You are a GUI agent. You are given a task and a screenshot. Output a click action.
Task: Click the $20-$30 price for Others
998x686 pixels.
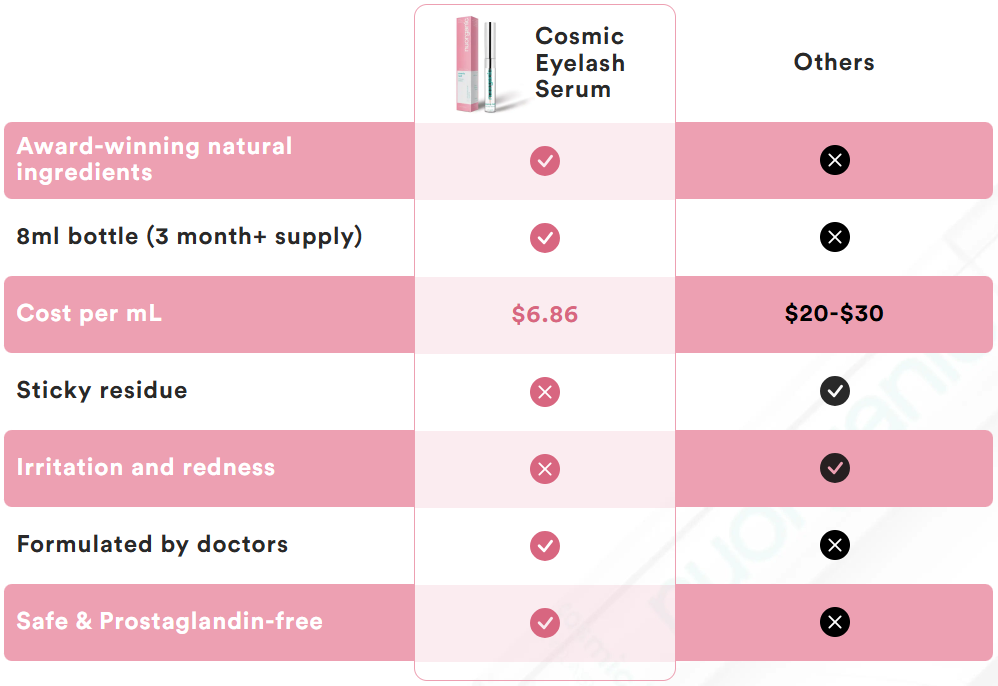[834, 314]
